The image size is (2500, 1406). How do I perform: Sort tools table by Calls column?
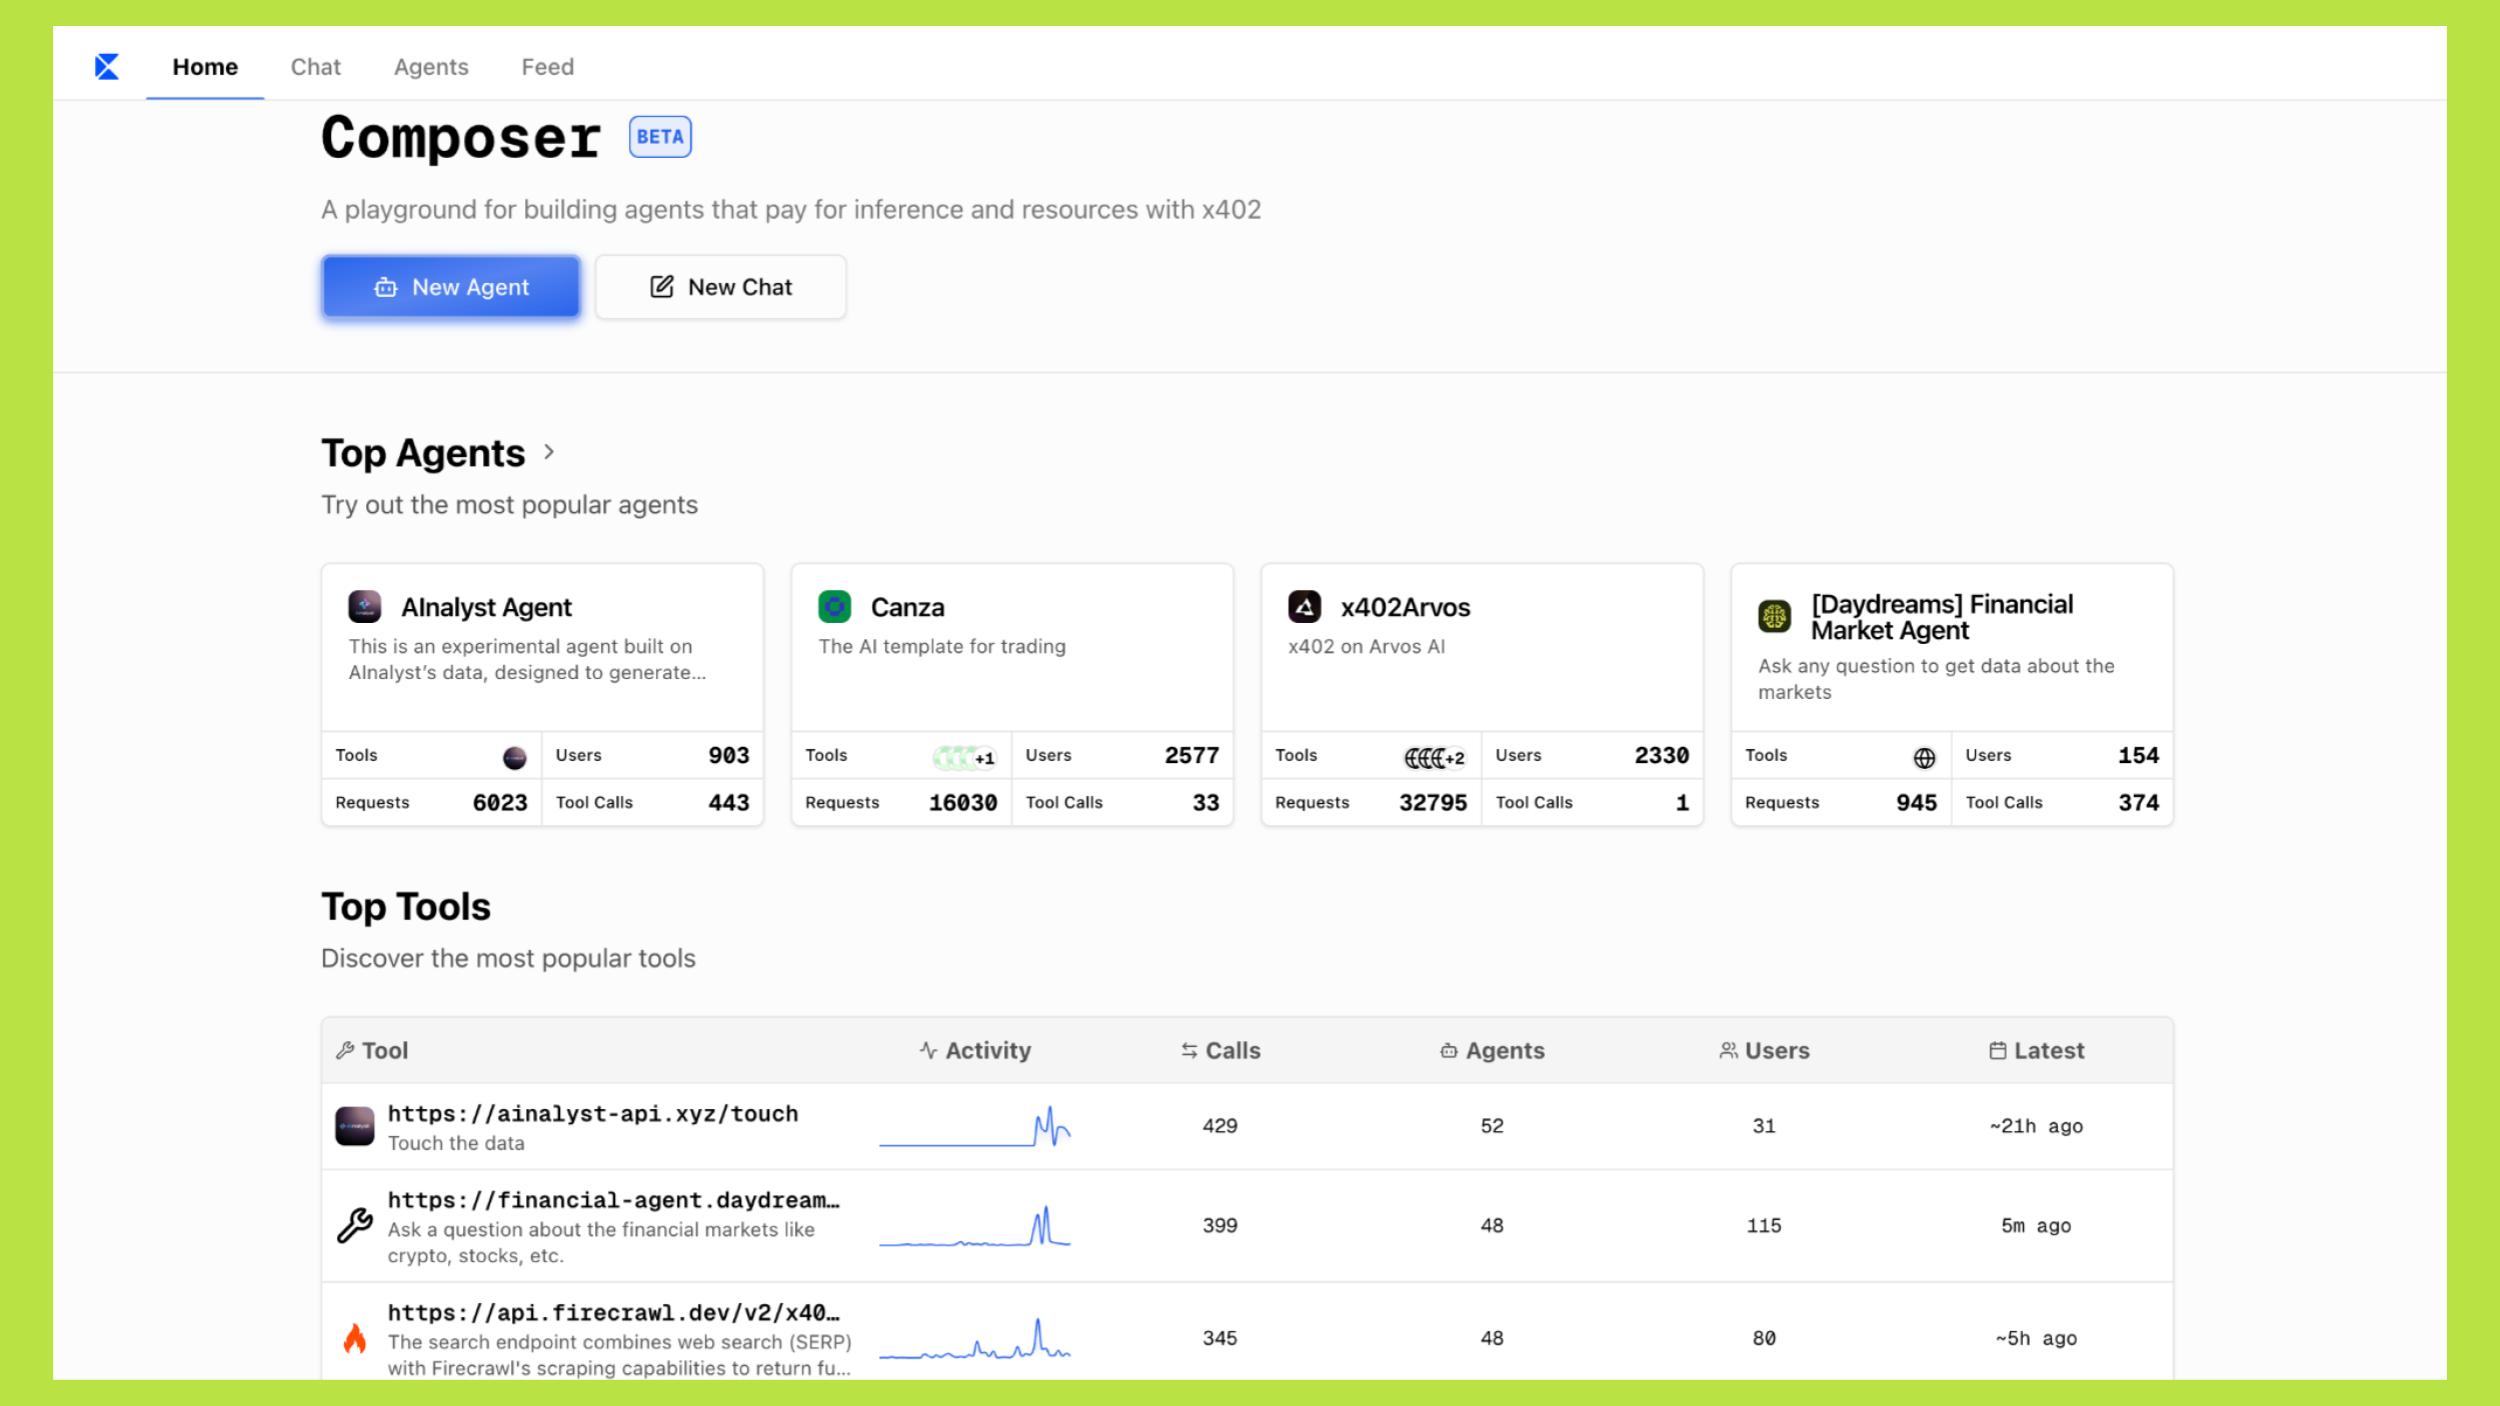[x=1220, y=1050]
